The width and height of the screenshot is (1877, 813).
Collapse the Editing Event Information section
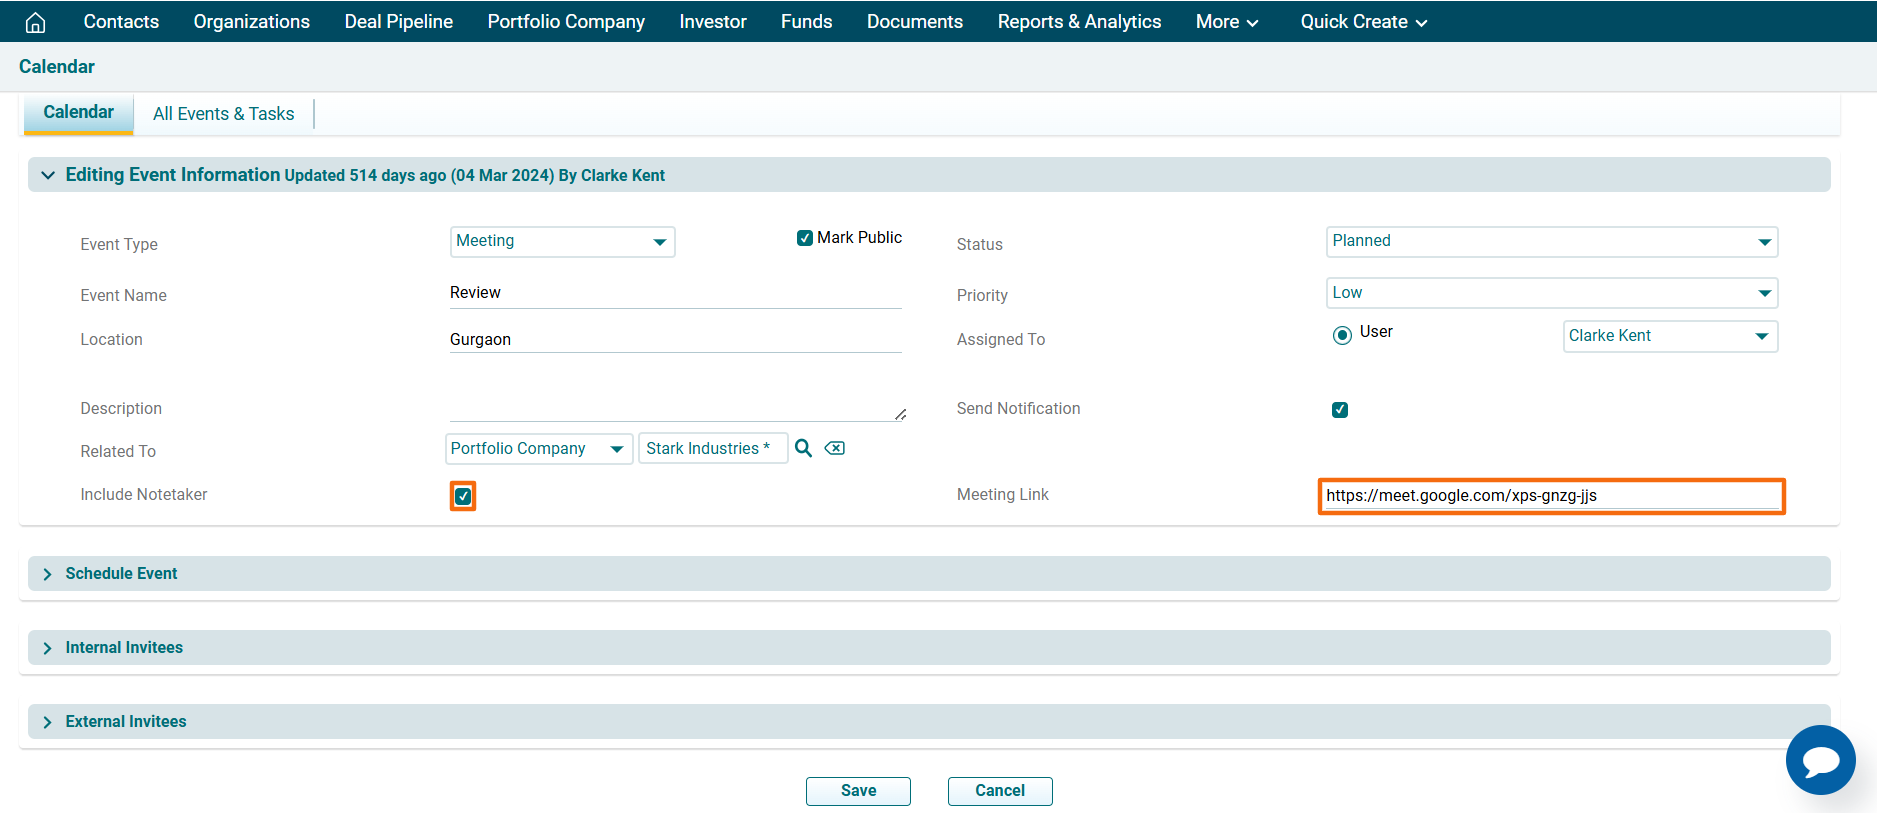(x=47, y=175)
